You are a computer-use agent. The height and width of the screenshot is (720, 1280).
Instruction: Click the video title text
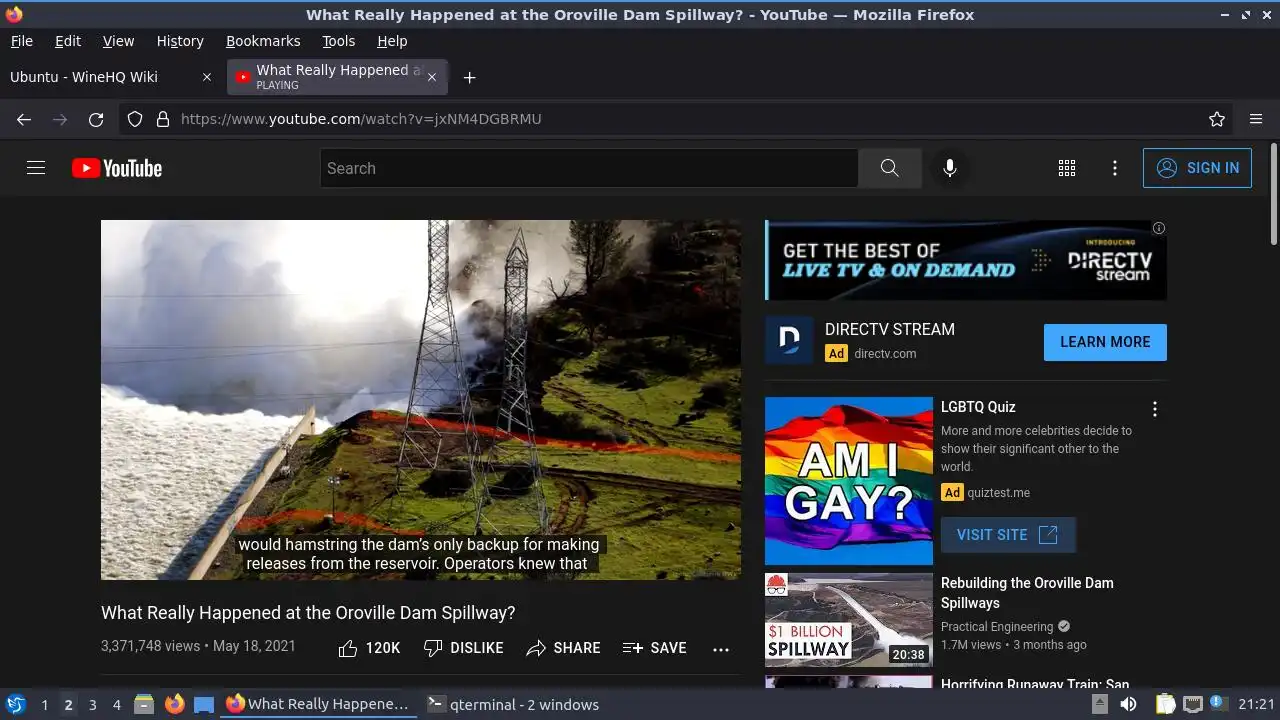[308, 612]
